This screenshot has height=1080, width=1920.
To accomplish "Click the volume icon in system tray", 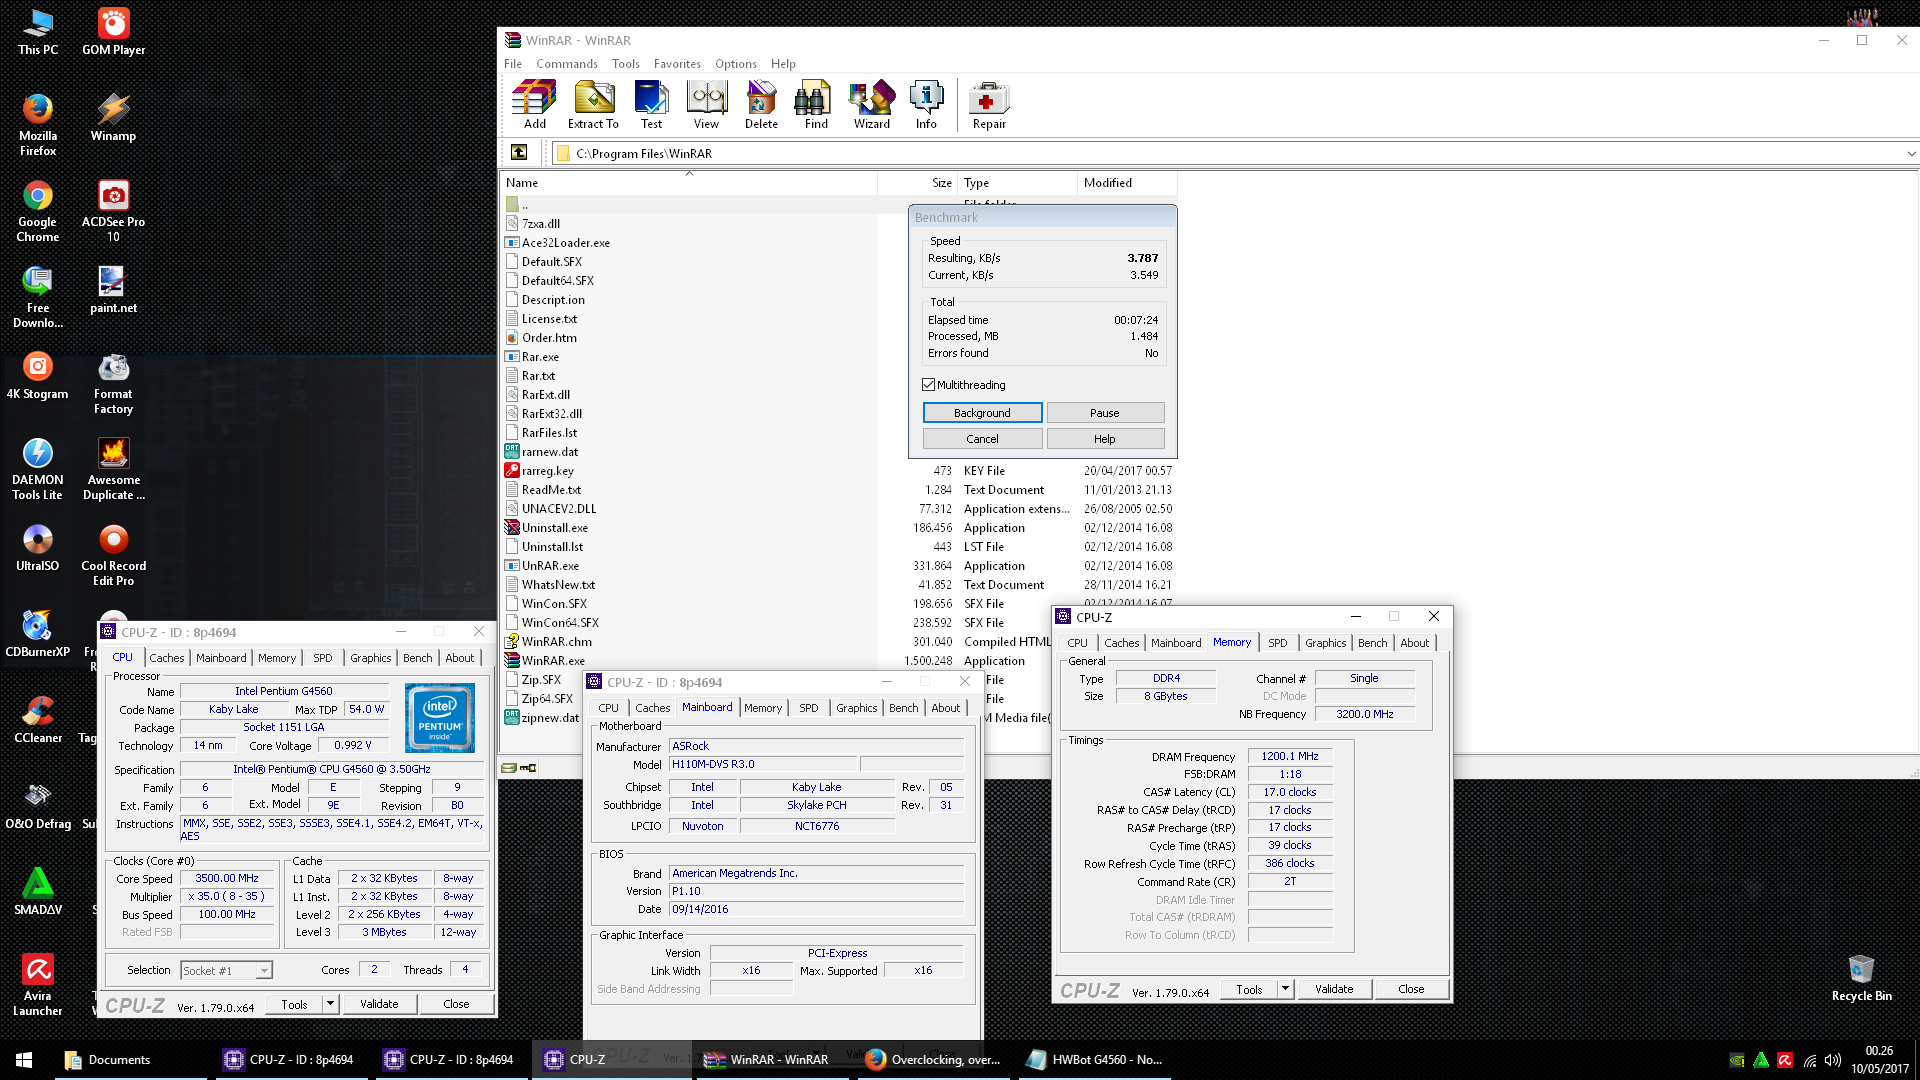I will pyautogui.click(x=1833, y=1060).
